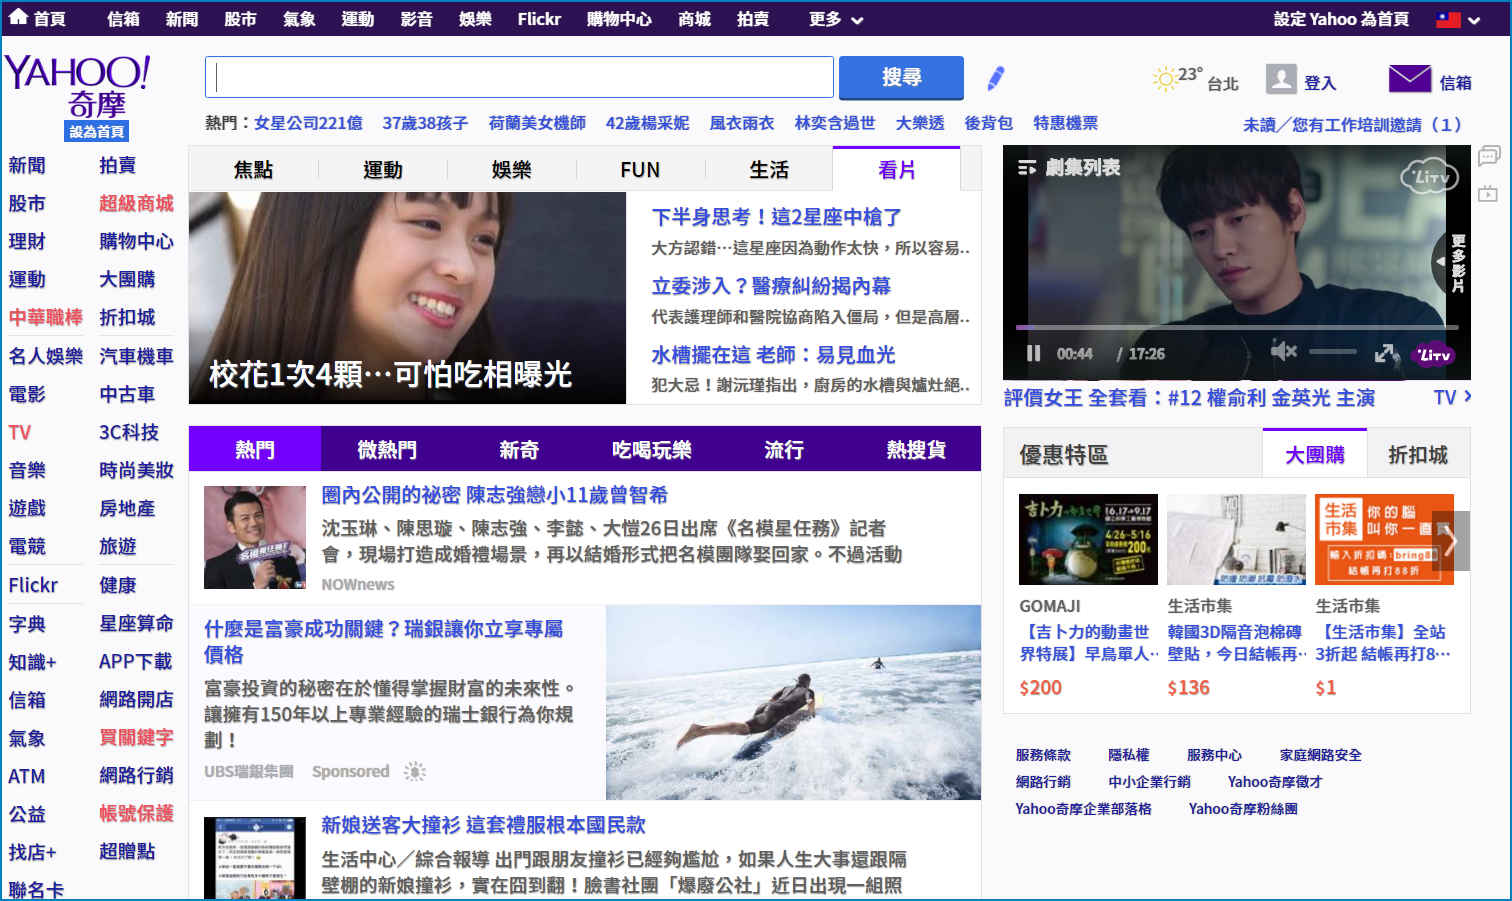Screen dimensions: 1512x901
Task: Pause the video player
Action: click(x=1033, y=353)
